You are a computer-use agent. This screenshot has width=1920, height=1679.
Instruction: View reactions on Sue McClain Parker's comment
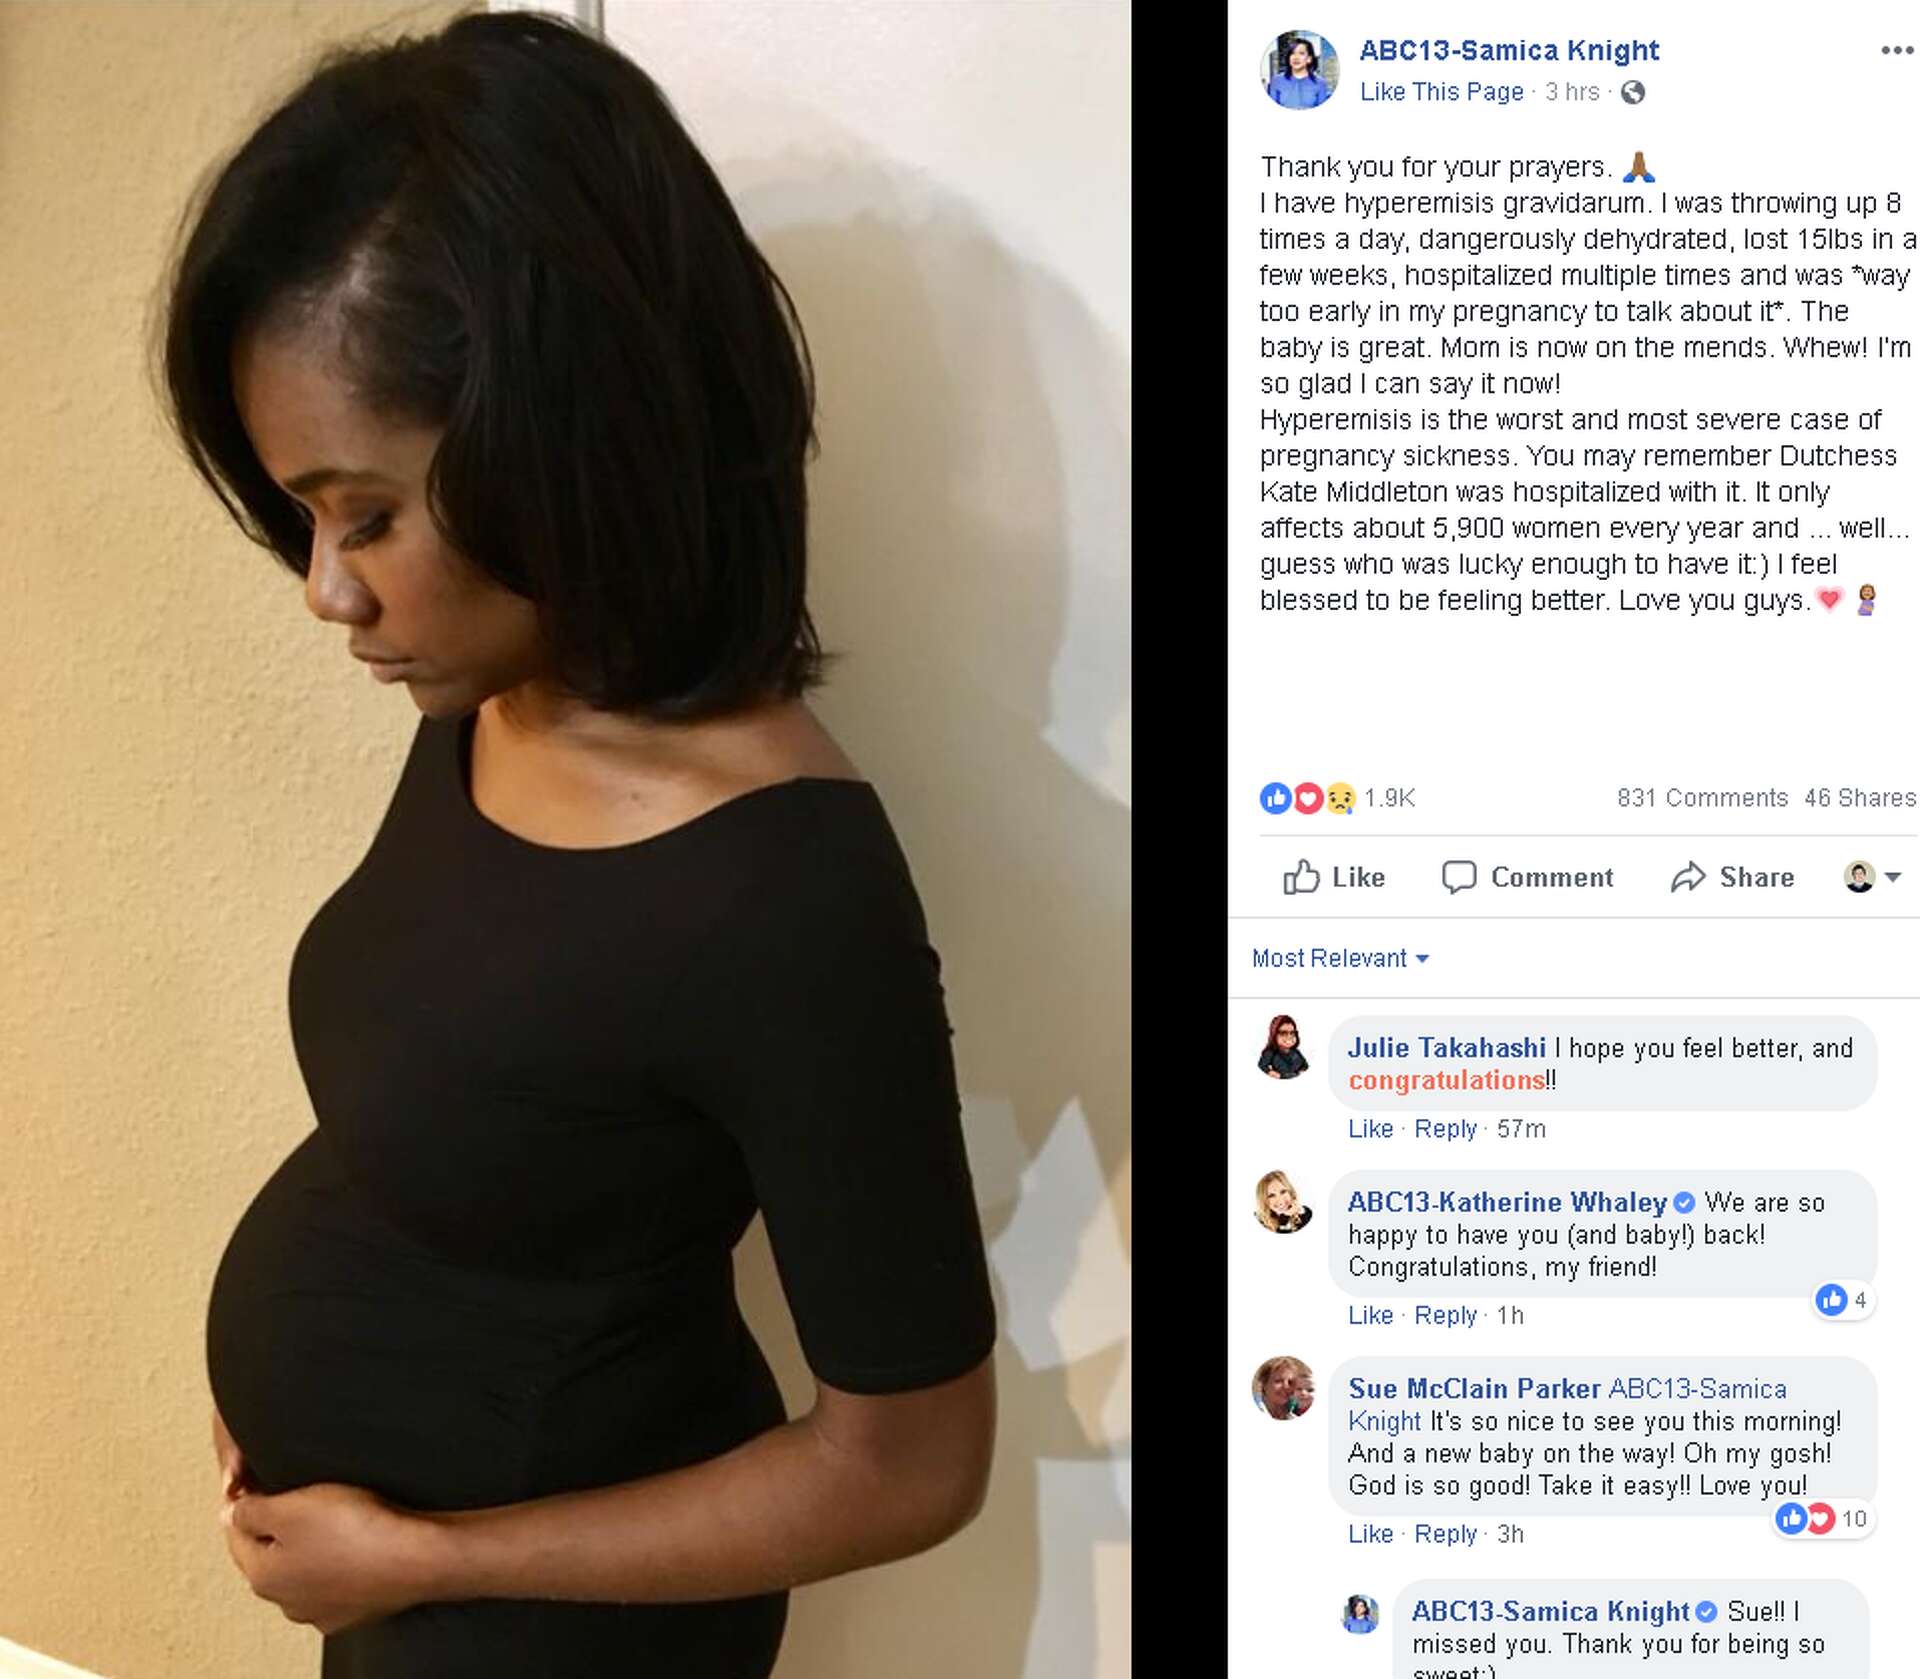click(x=1821, y=1519)
